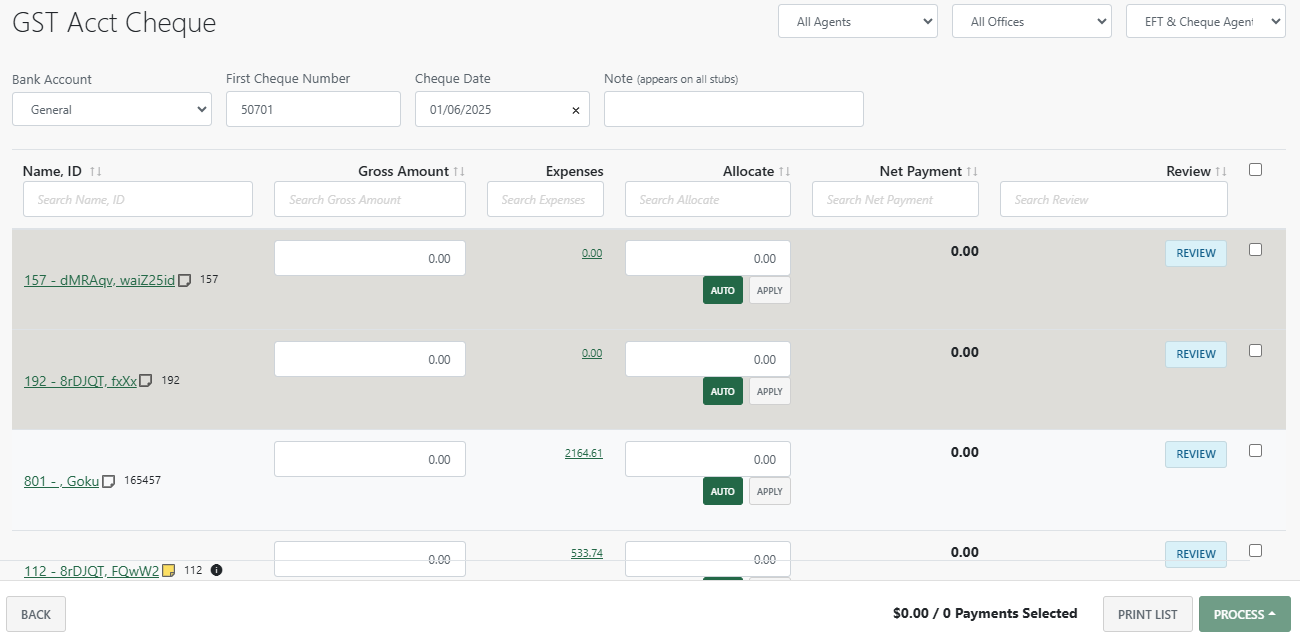The width and height of the screenshot is (1300, 638).
Task: Click the info icon next to agent 112
Action: click(x=216, y=571)
